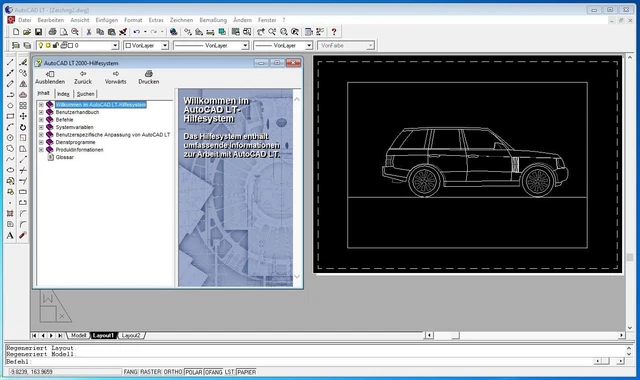Select the Polygon draw tool
The image size is (640, 380).
pos(10,105)
